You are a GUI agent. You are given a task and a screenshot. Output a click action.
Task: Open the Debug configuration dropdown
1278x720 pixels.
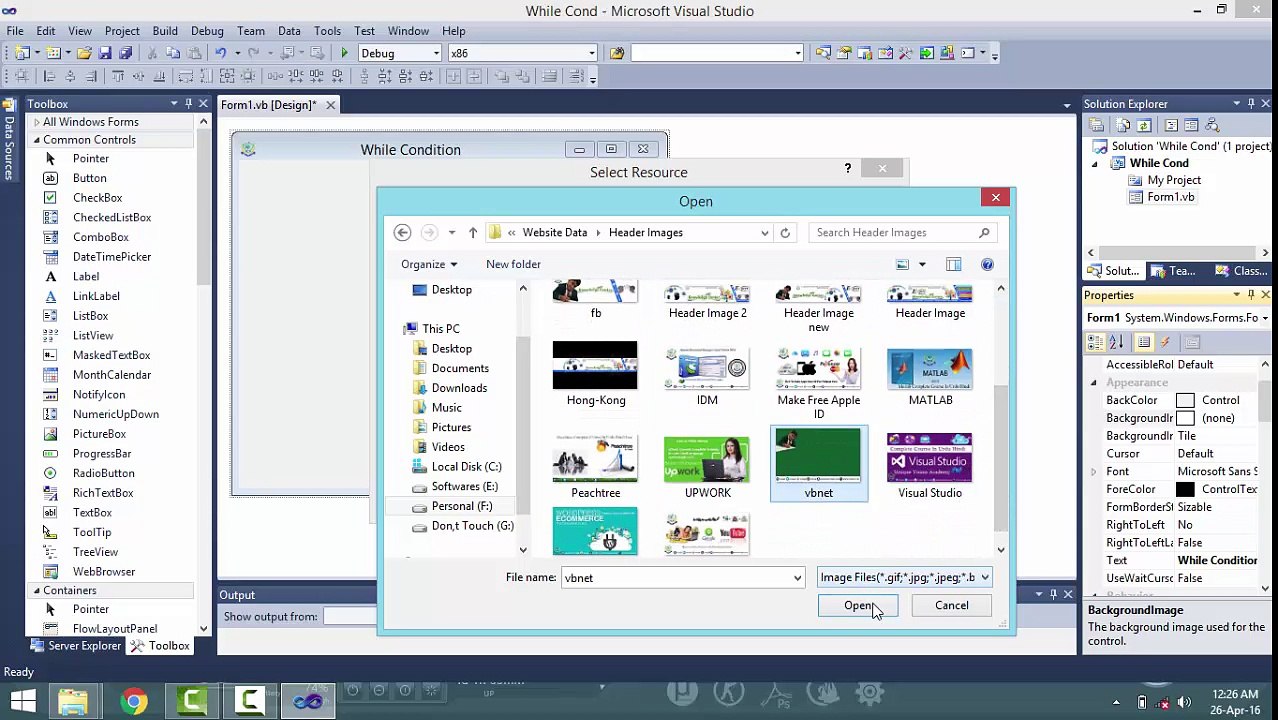tap(436, 53)
